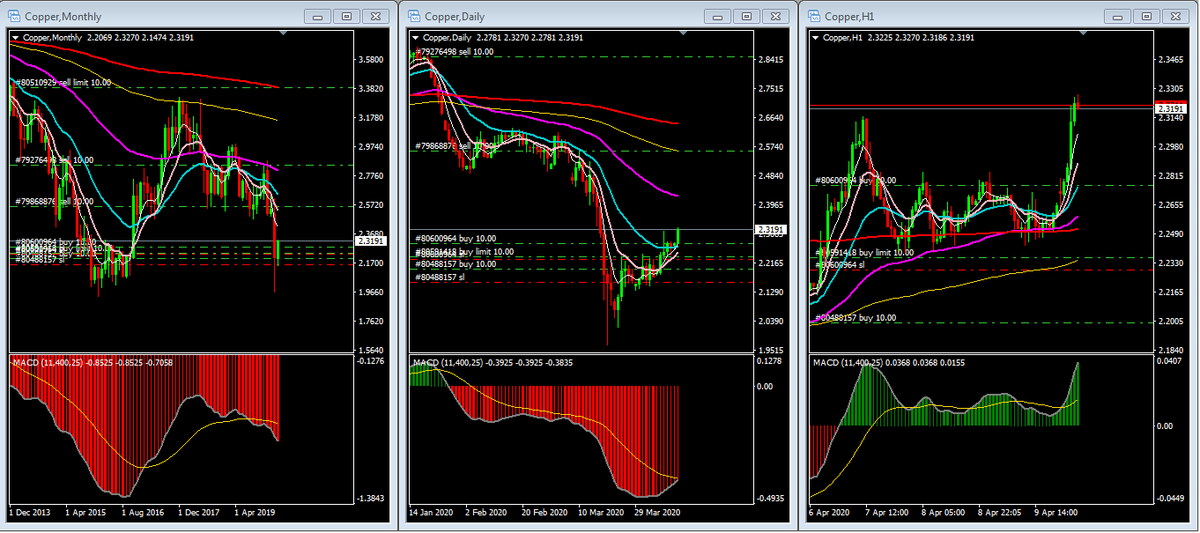The height and width of the screenshot is (533, 1200).
Task: Minimize the Copper,Monthly chart window
Action: [x=317, y=16]
